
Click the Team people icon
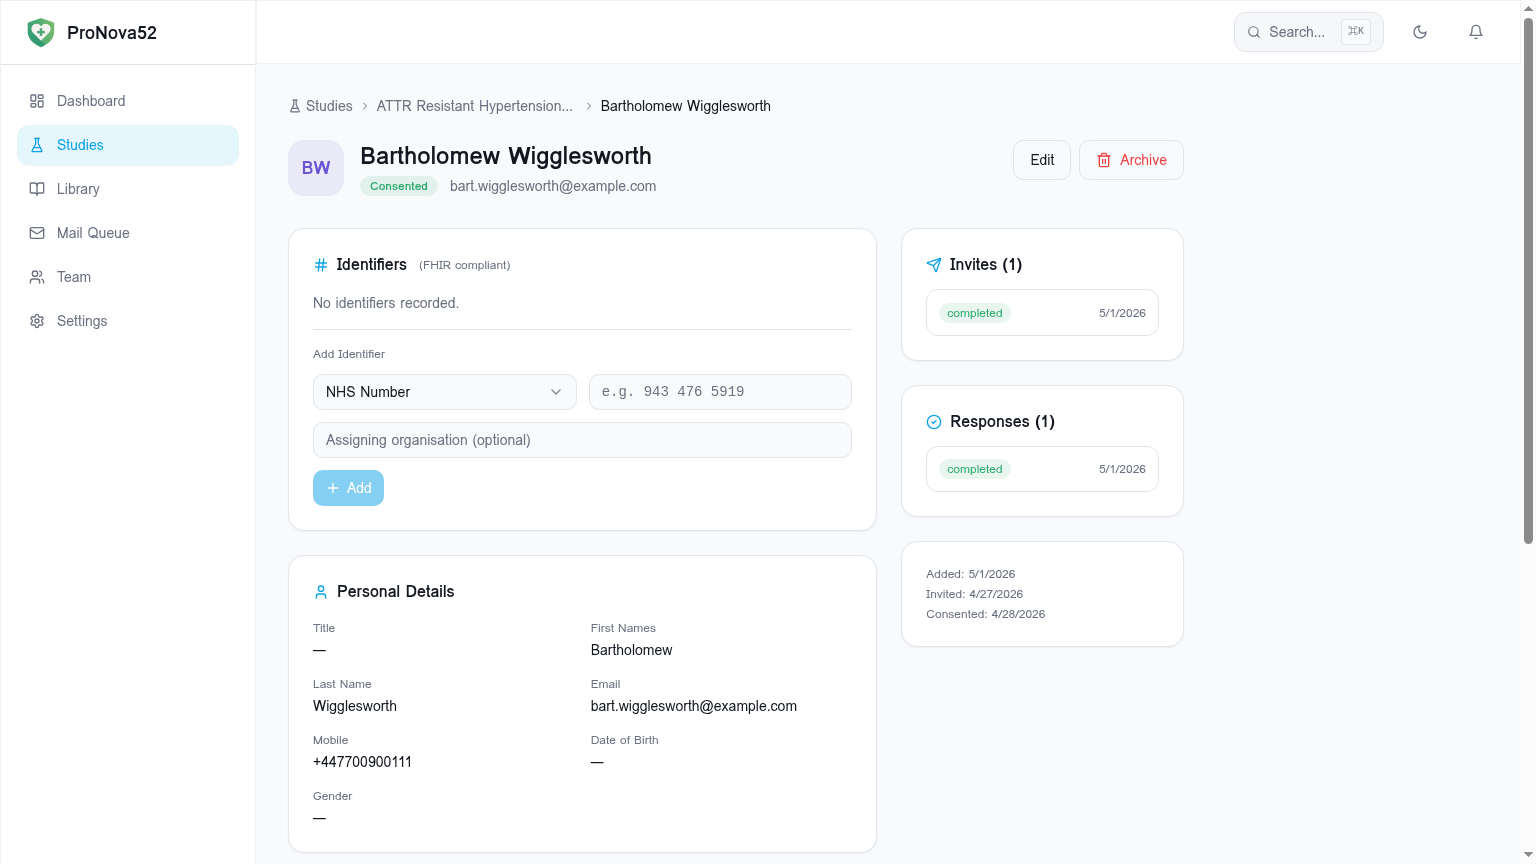point(37,277)
